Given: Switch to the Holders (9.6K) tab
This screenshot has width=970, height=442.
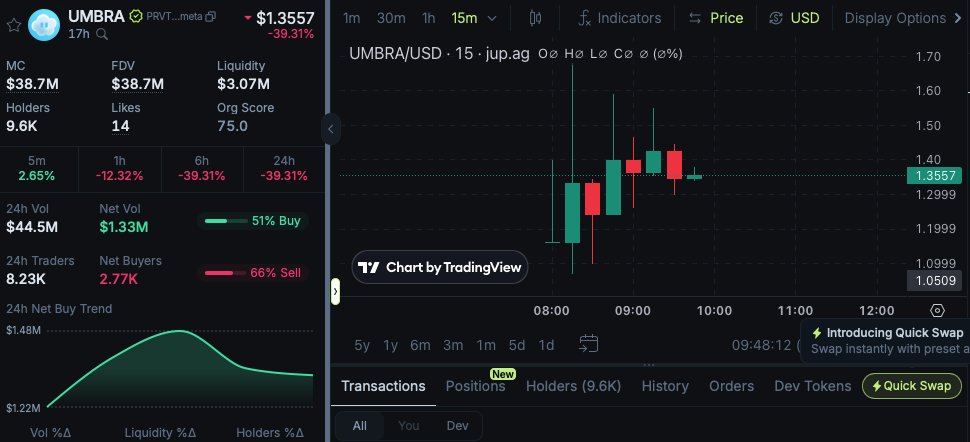Looking at the screenshot, I should click(573, 386).
